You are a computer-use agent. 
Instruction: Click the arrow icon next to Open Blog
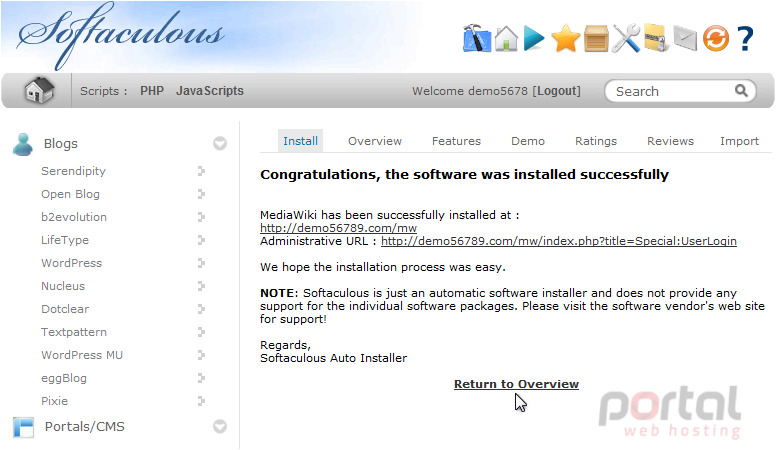(201, 194)
